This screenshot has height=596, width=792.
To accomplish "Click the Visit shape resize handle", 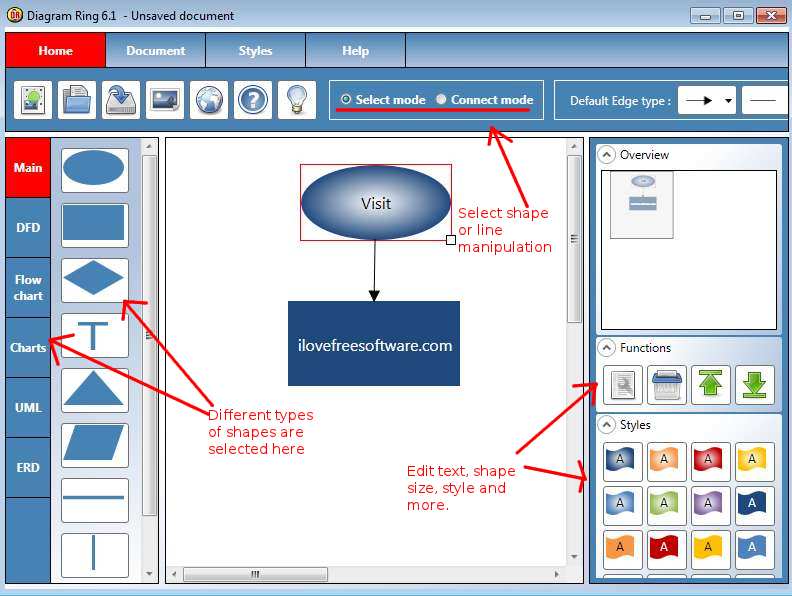I will [451, 240].
